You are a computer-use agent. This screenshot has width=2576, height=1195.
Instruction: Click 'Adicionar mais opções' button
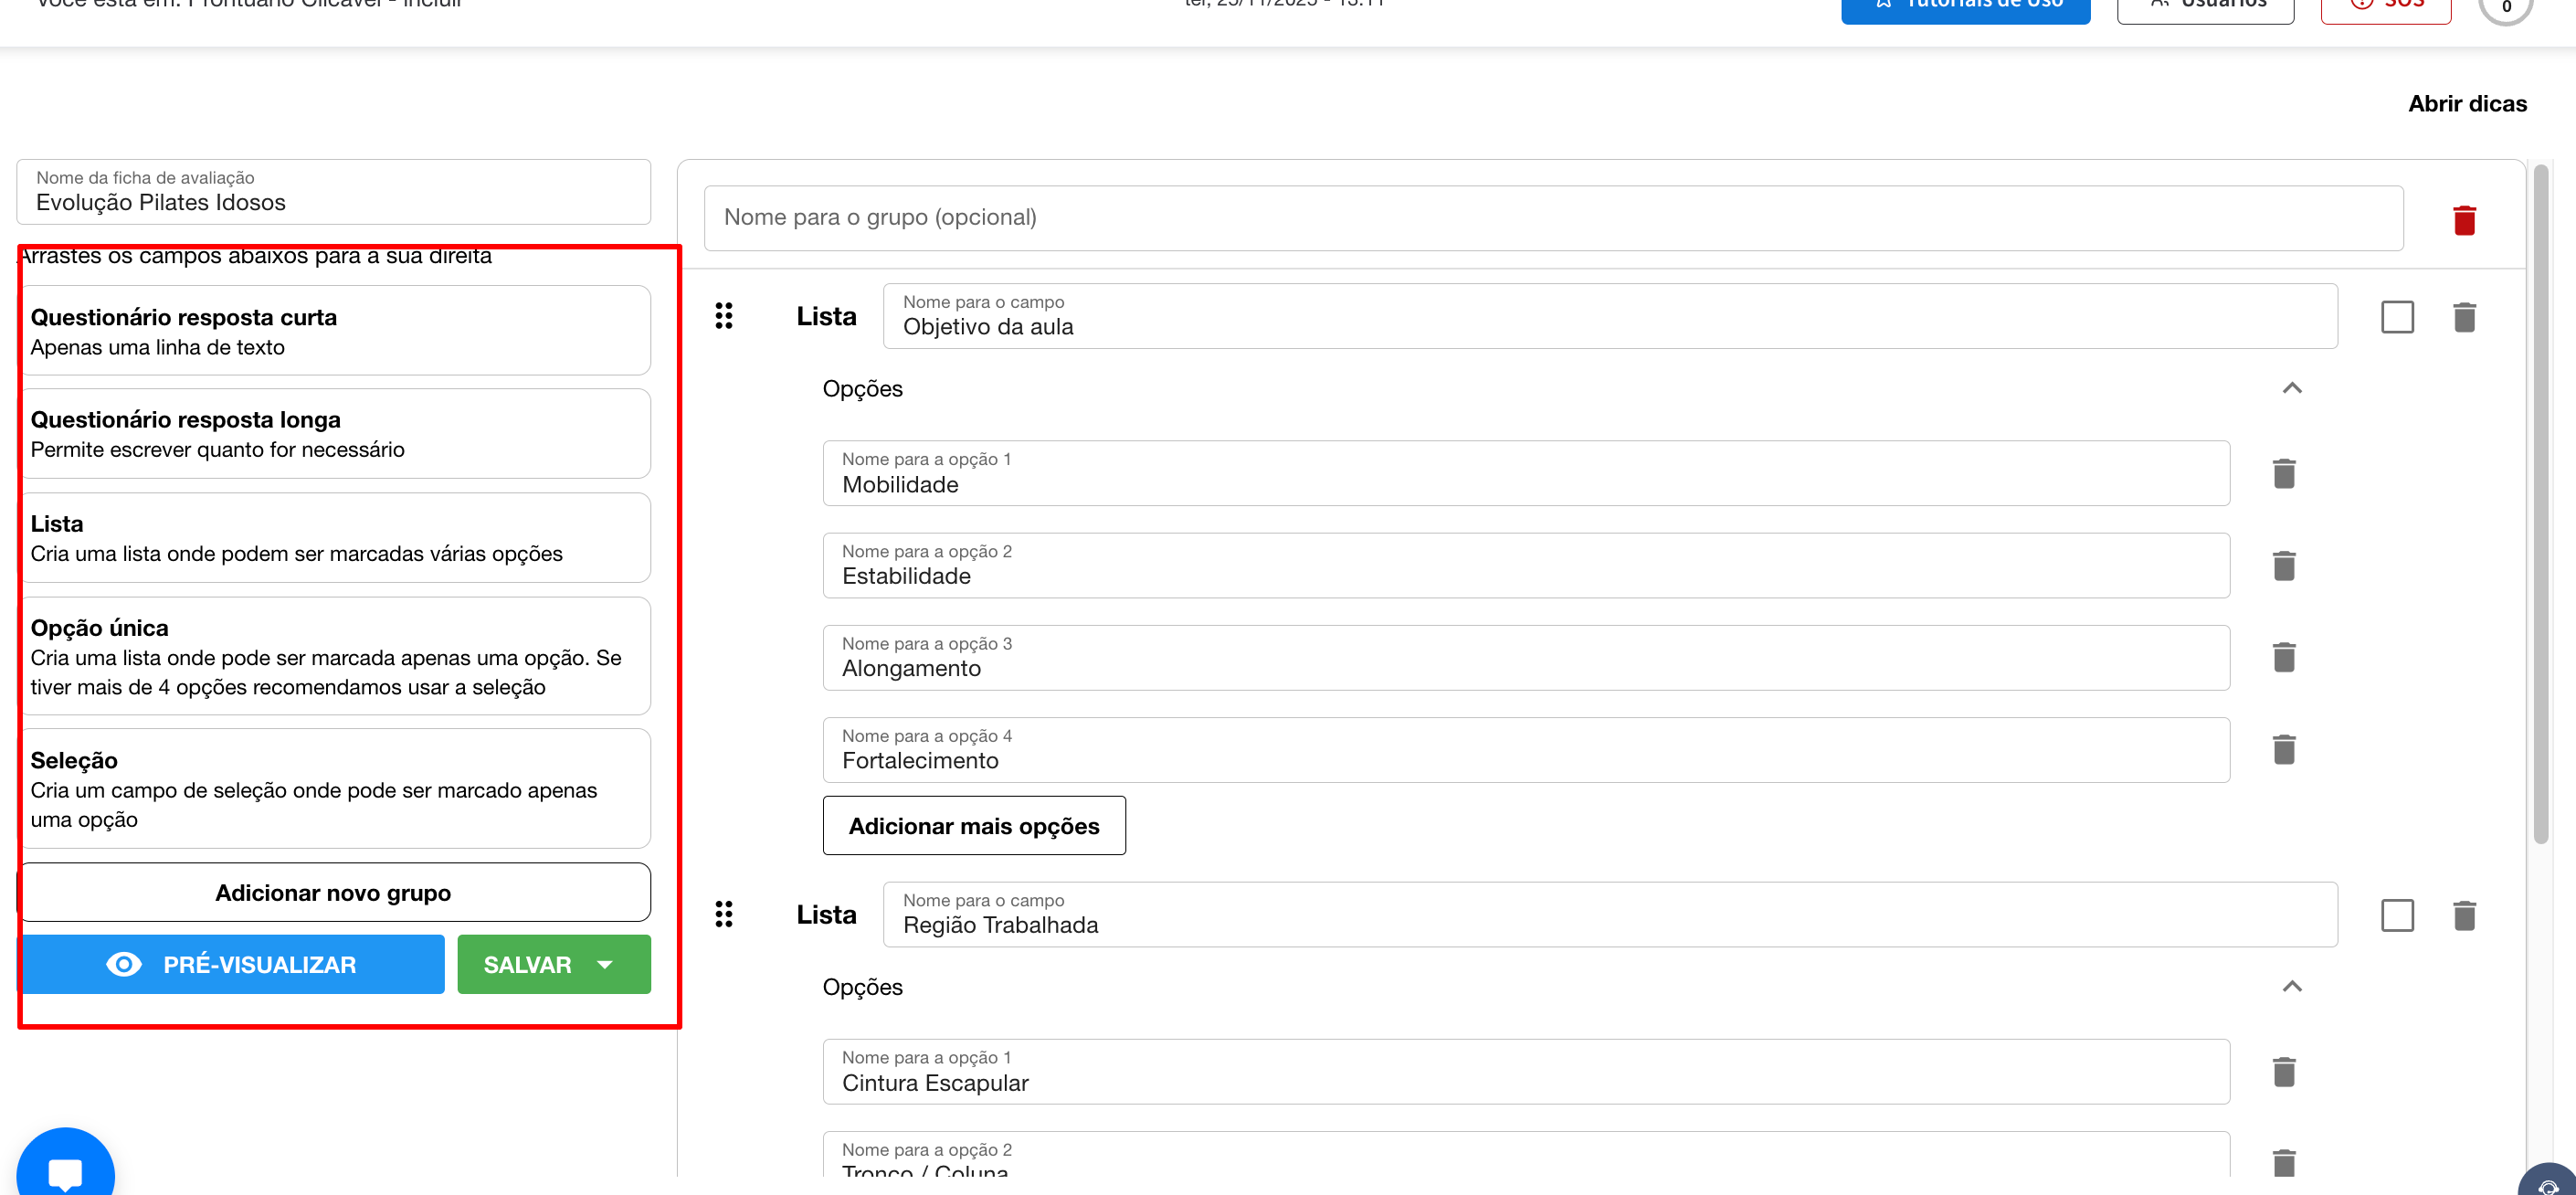point(973,826)
